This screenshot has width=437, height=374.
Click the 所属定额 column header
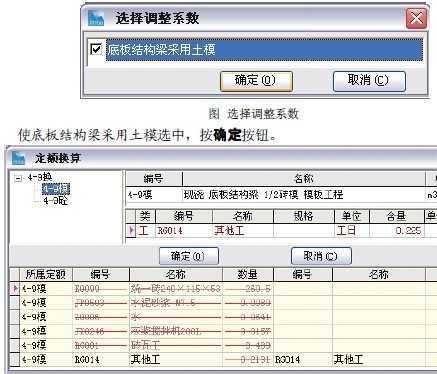point(46,275)
